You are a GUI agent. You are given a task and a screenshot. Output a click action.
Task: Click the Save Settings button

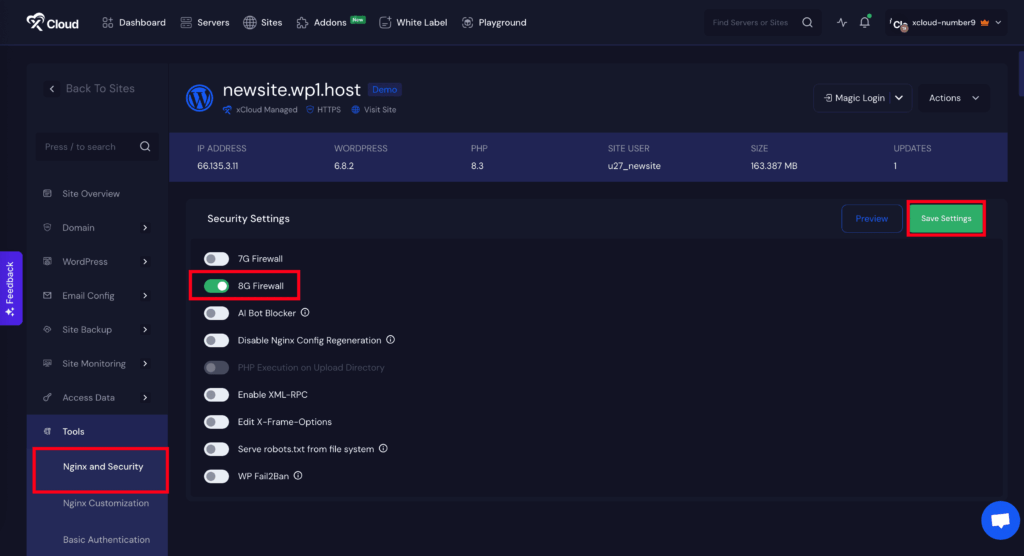point(946,218)
